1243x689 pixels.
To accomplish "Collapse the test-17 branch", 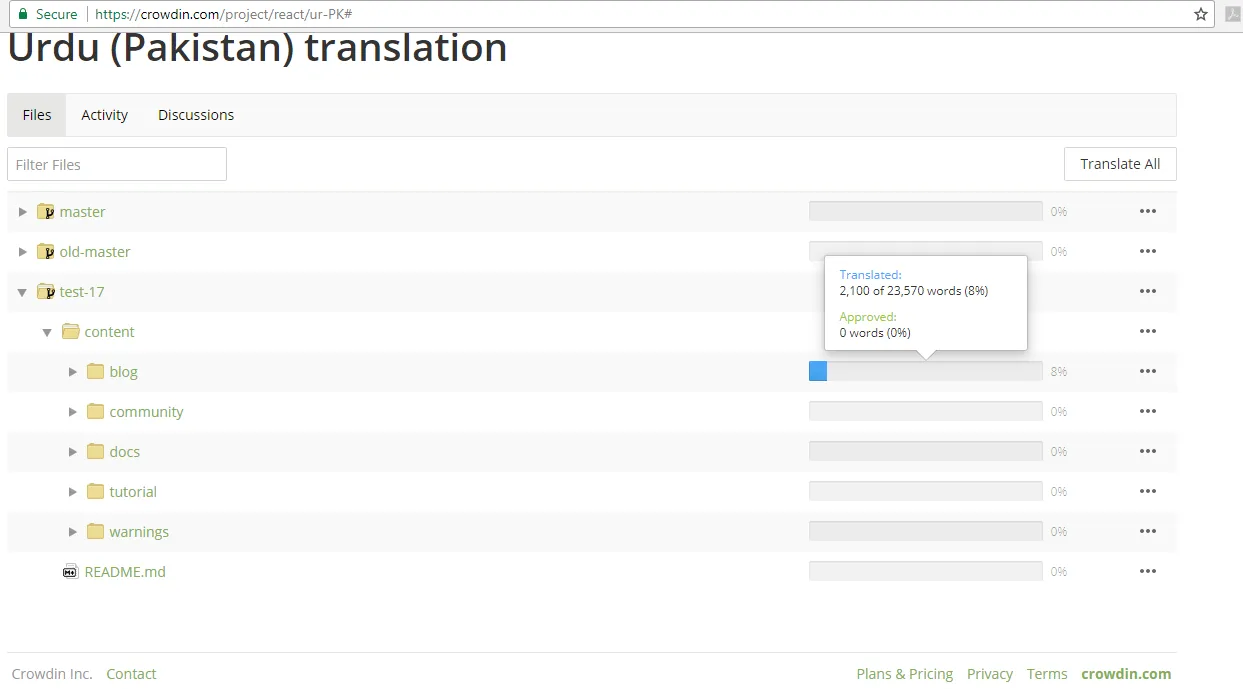I will point(22,293).
